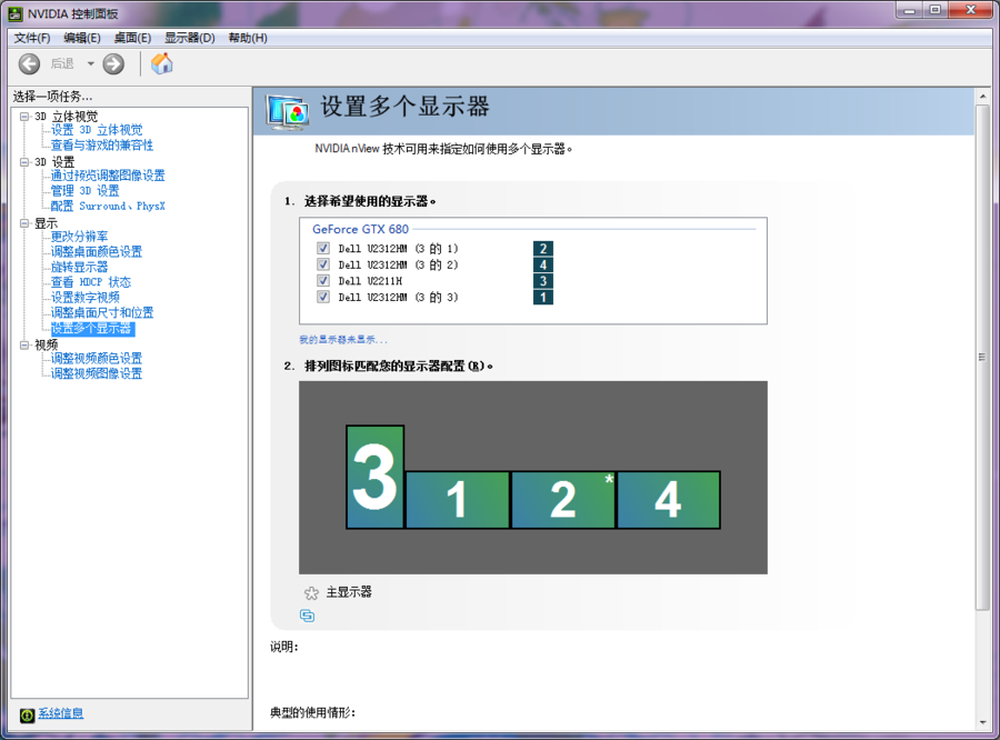Uncheck Dell U2312HM (3 的 3) checkbox
This screenshot has width=1000, height=740.
pos(323,297)
